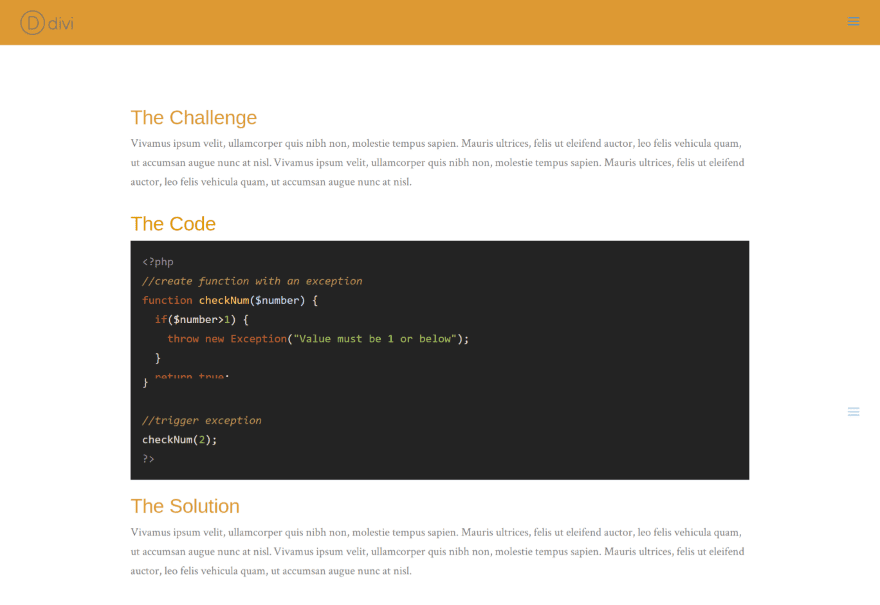The image size is (880, 605).
Task: Click the "//trigger exception" comment line
Action: [201, 420]
